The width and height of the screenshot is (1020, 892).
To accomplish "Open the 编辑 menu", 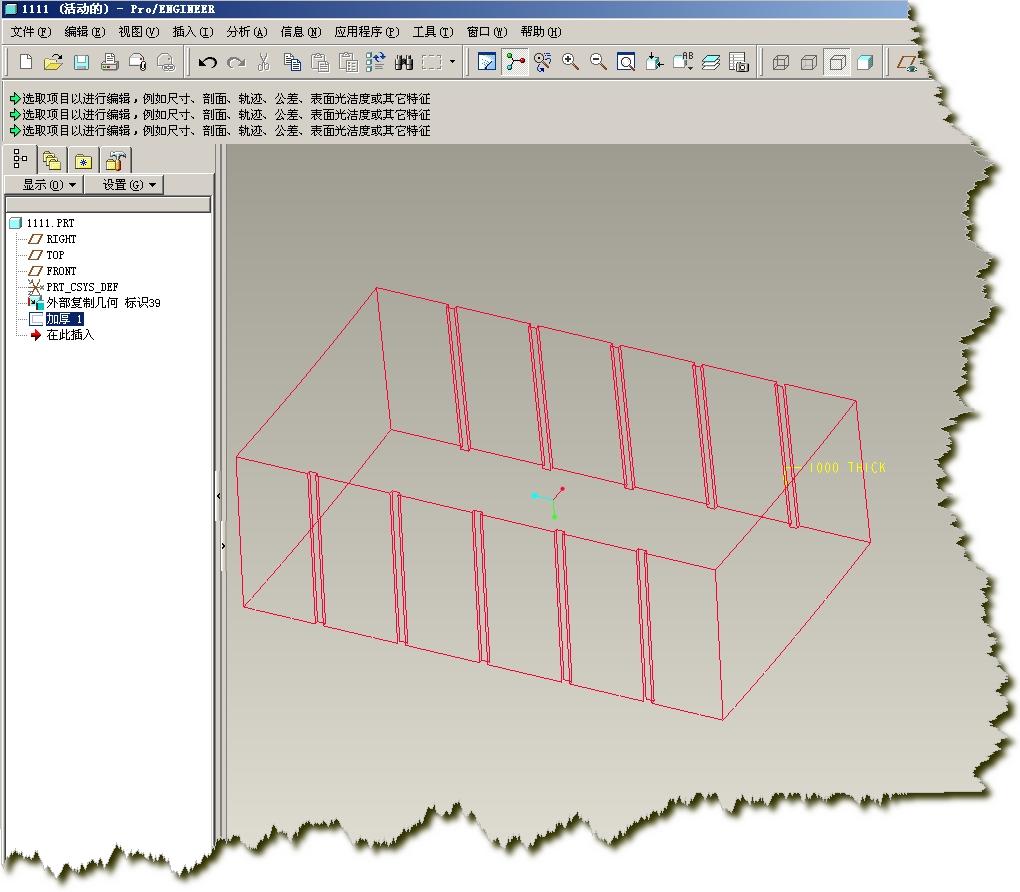I will (x=85, y=32).
